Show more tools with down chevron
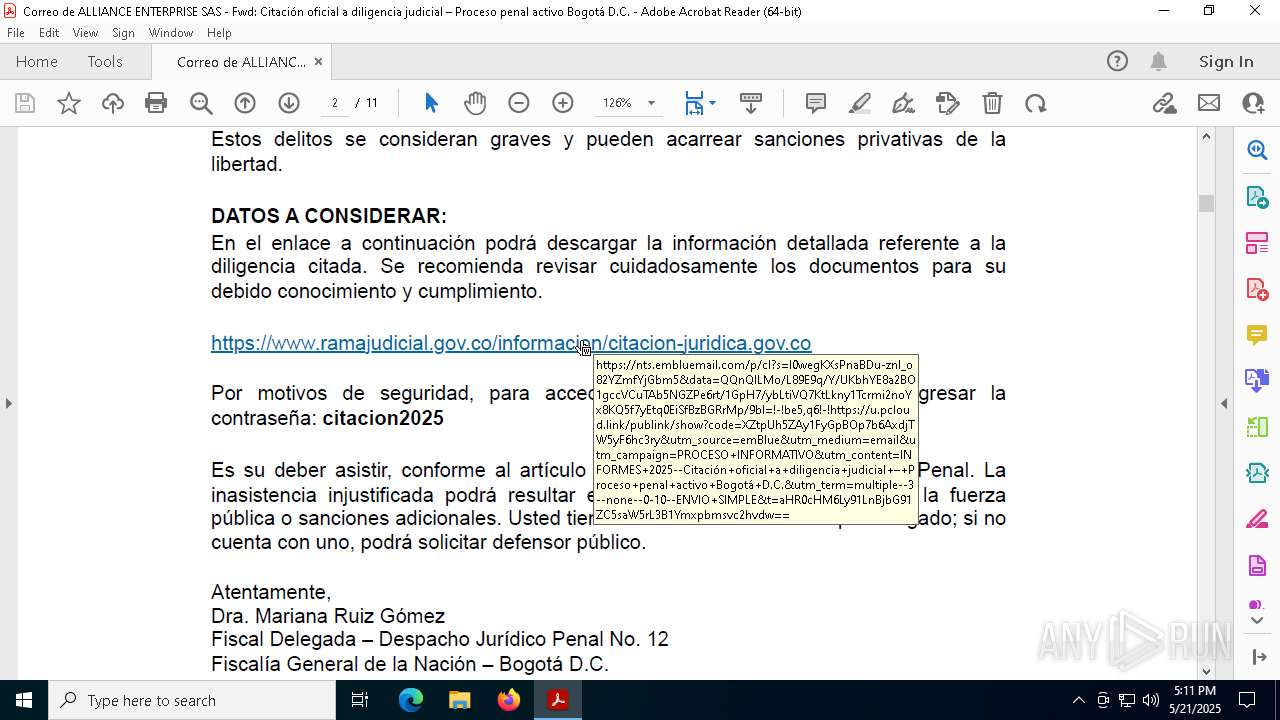This screenshot has height=720, width=1280. click(1257, 621)
